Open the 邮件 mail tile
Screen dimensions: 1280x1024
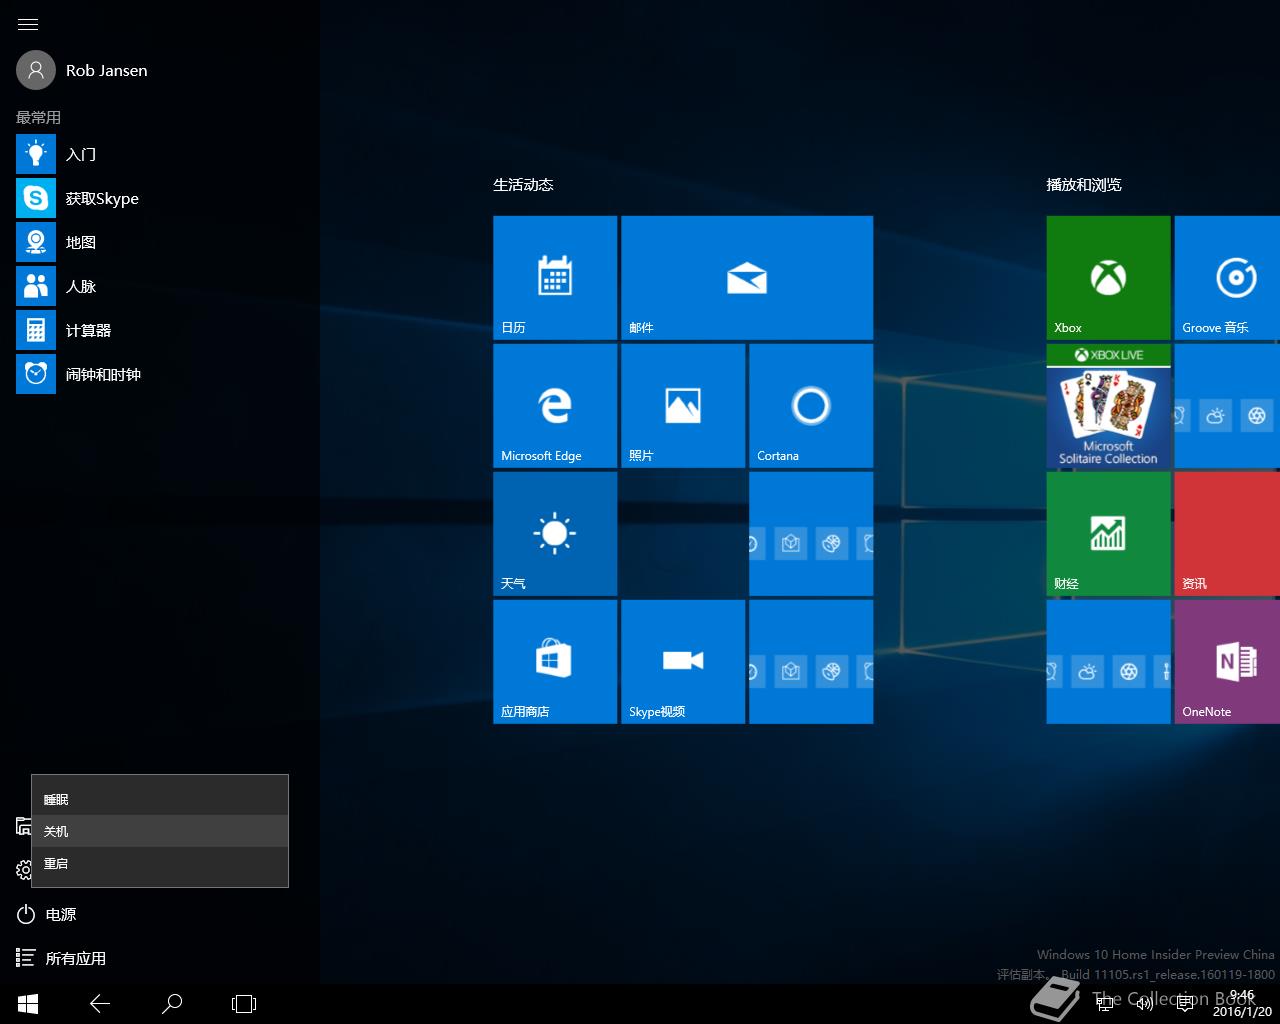click(747, 278)
